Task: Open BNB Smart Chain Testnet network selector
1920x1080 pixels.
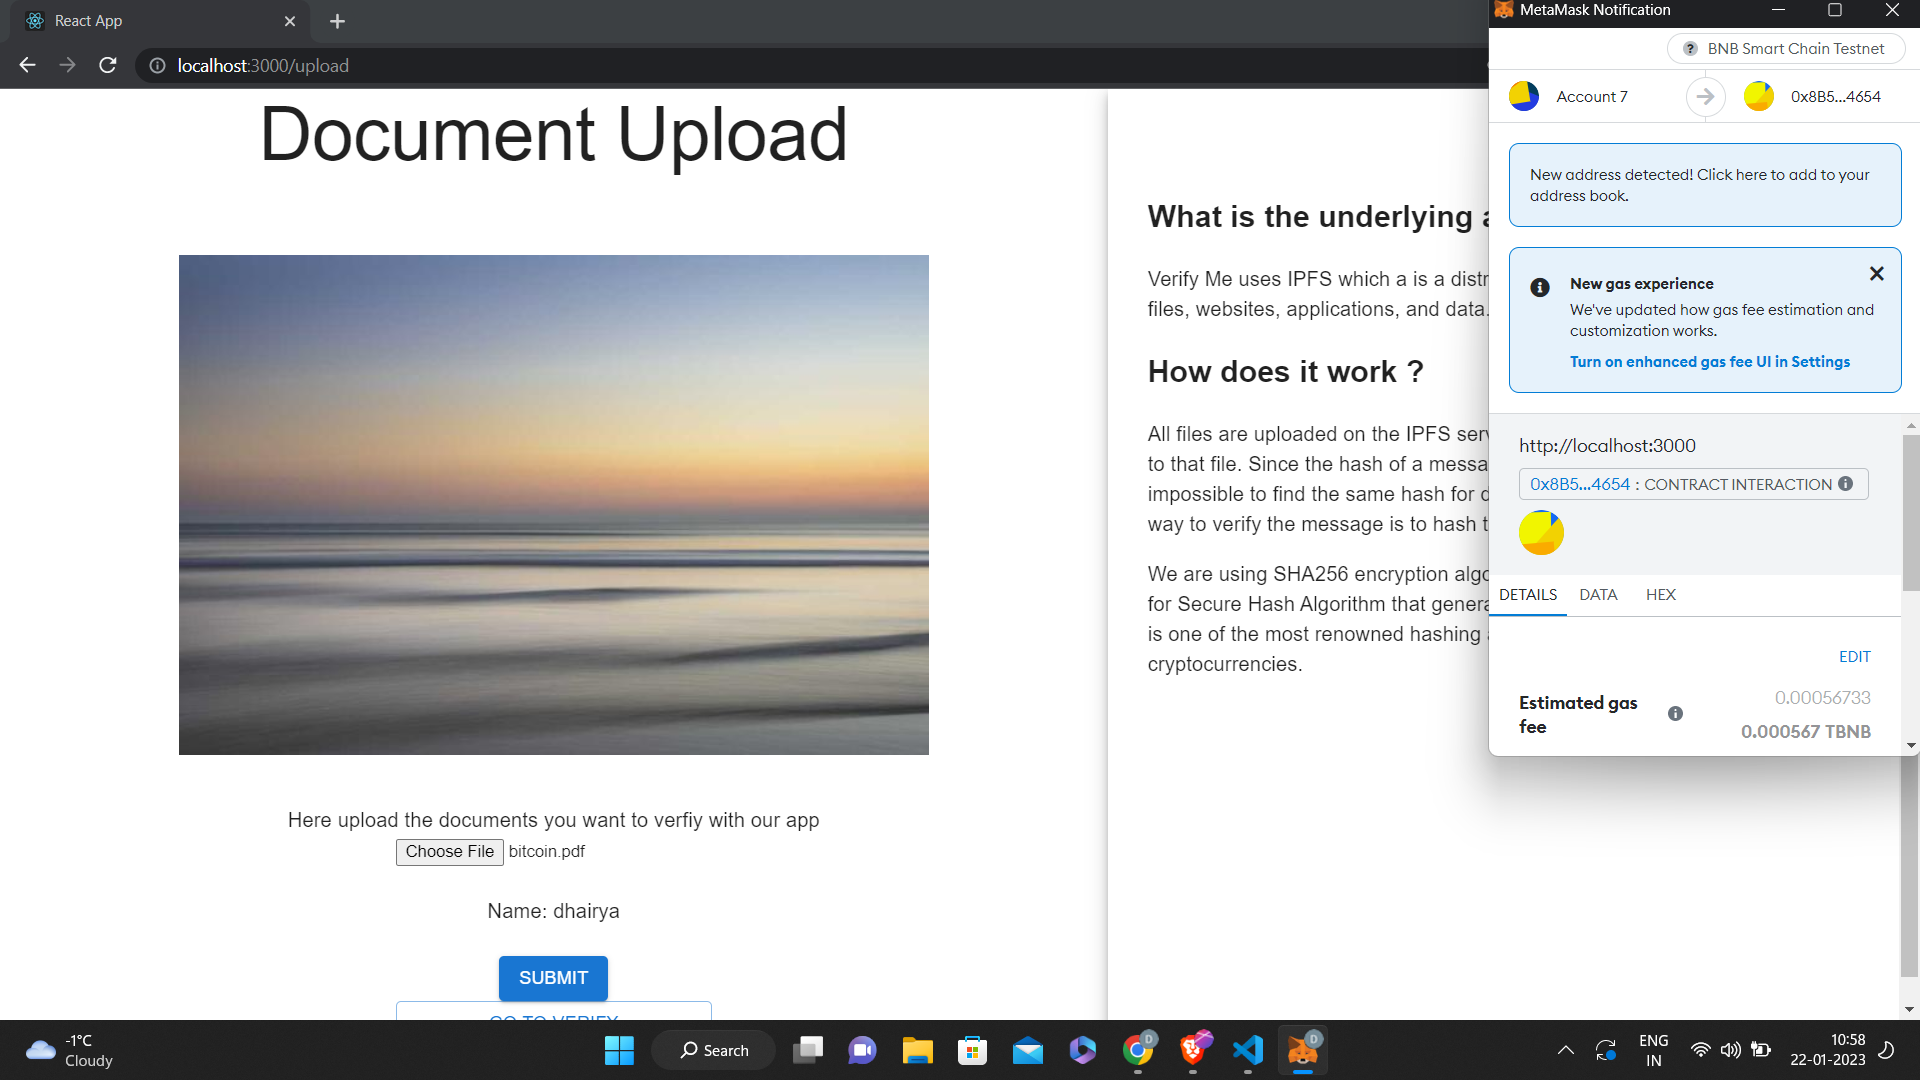Action: (1785, 49)
